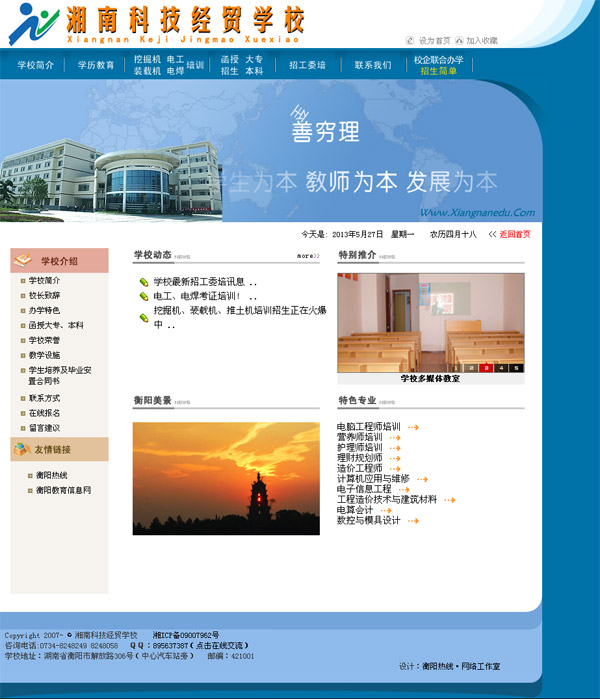Open the 招工委培 navigation menu item
This screenshot has height=699, width=600.
pyautogui.click(x=307, y=65)
